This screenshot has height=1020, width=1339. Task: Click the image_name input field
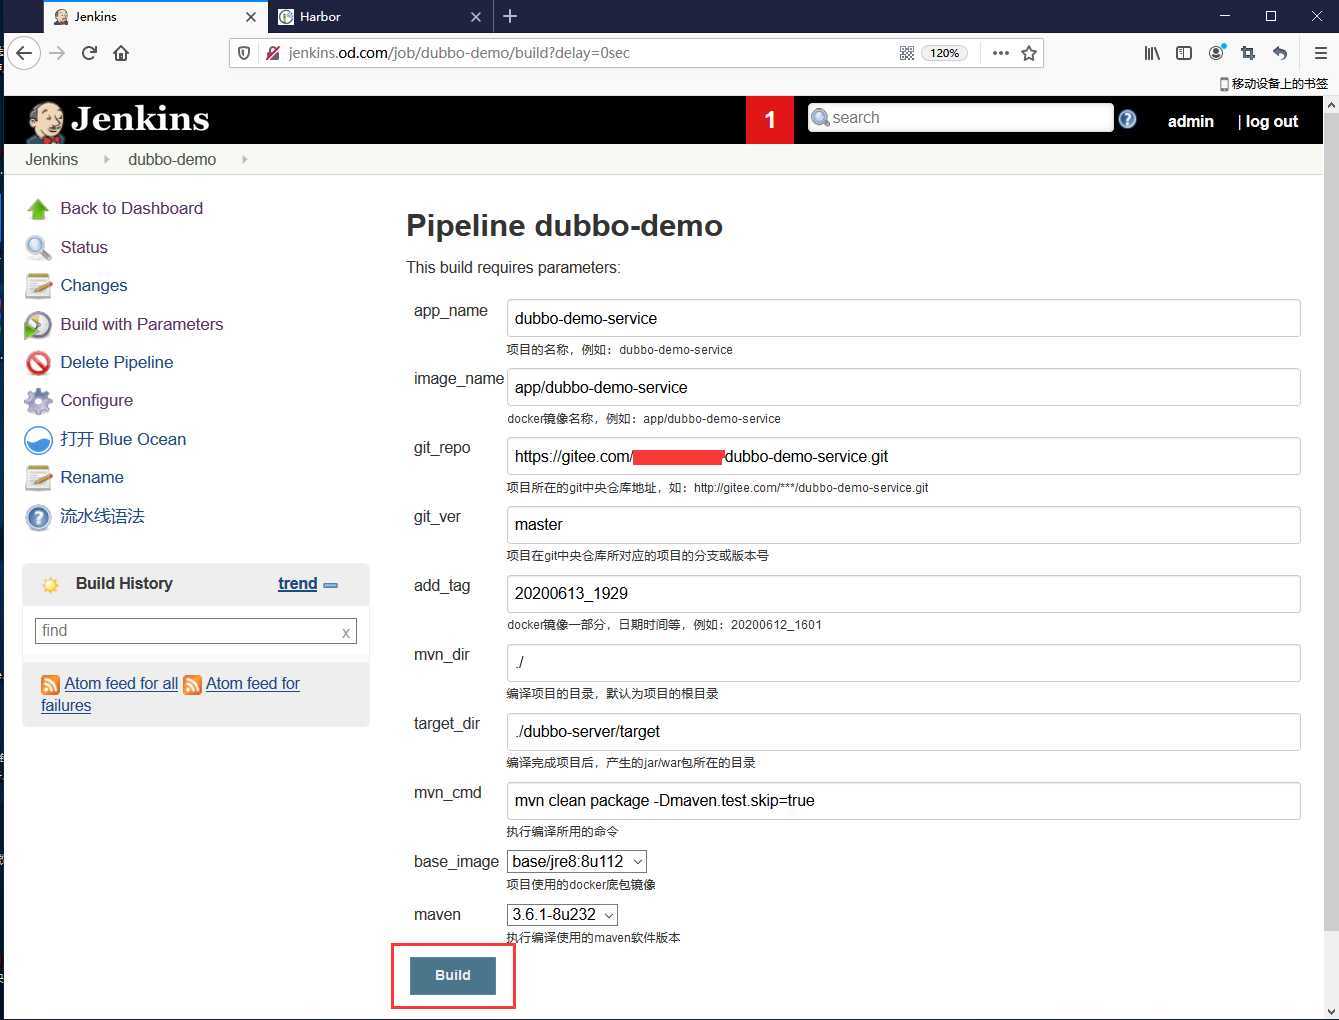tap(903, 387)
